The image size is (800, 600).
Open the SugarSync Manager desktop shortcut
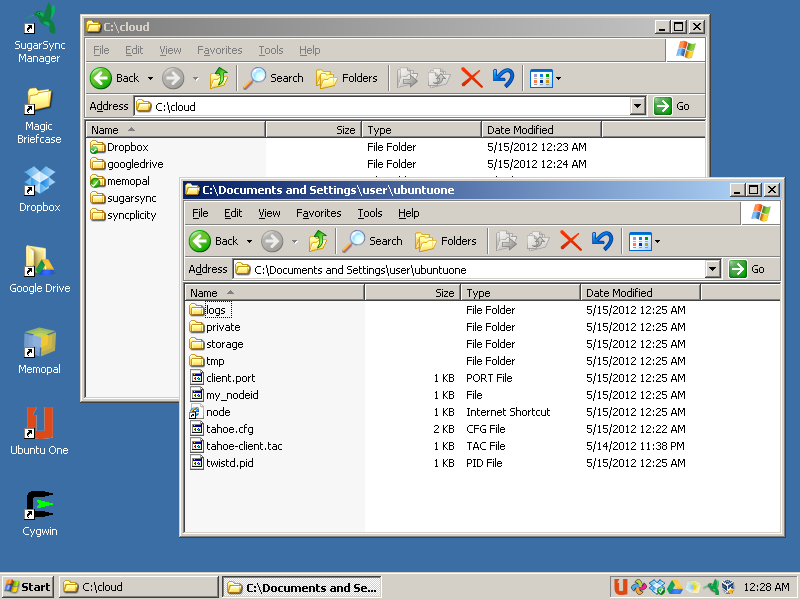[x=39, y=34]
